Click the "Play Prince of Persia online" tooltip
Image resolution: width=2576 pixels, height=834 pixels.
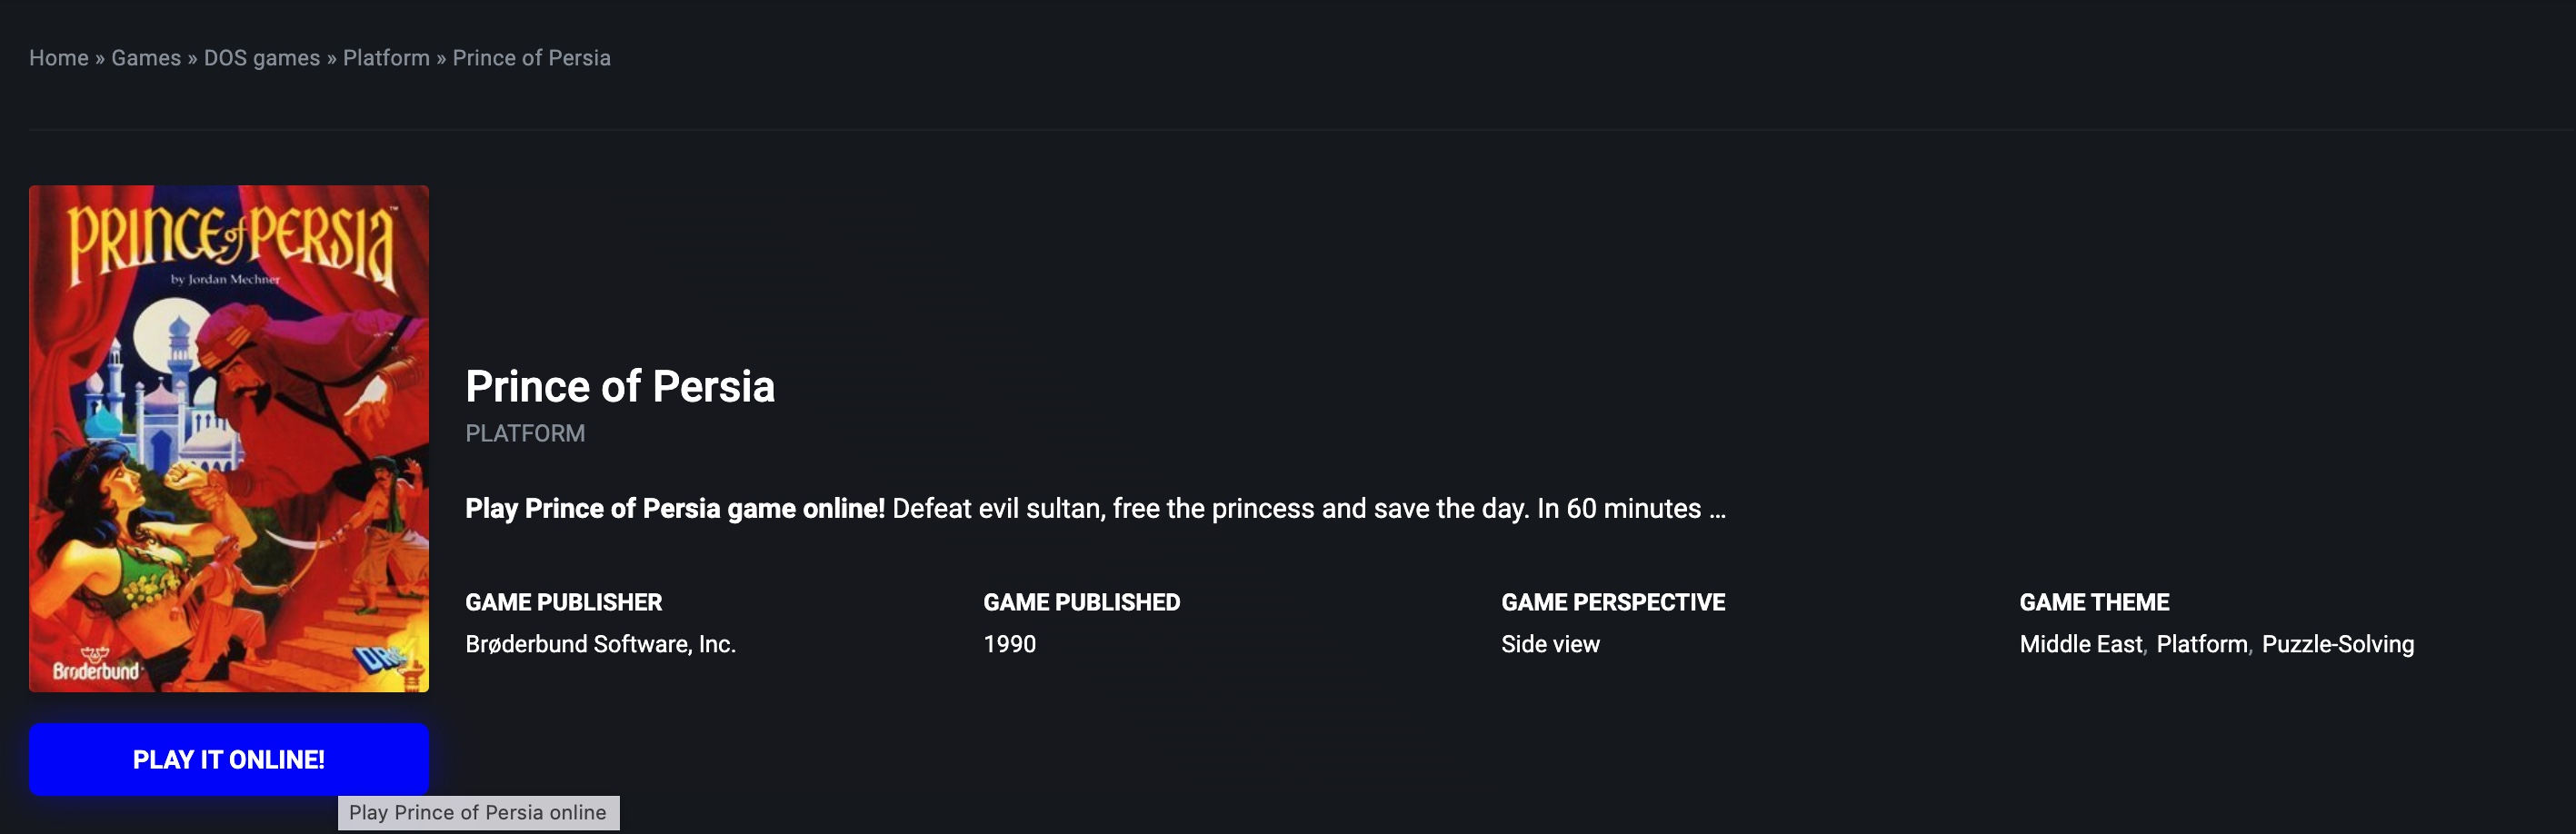click(478, 812)
